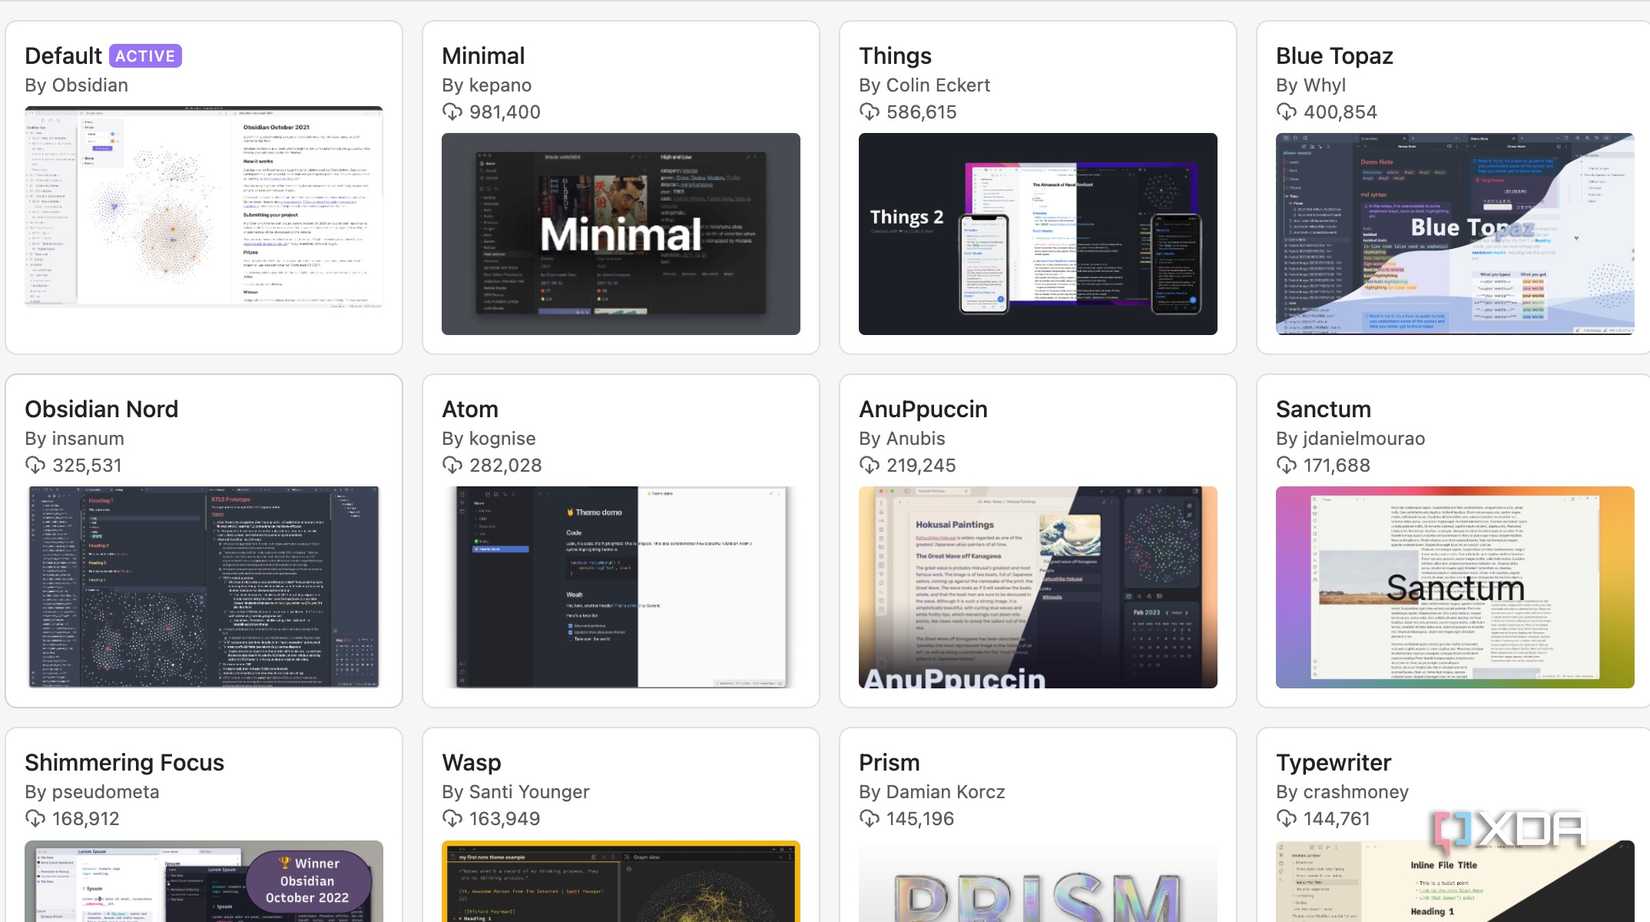1650x922 pixels.
Task: Click the download icon on Obsidian Nord's card
Action: tap(36, 465)
